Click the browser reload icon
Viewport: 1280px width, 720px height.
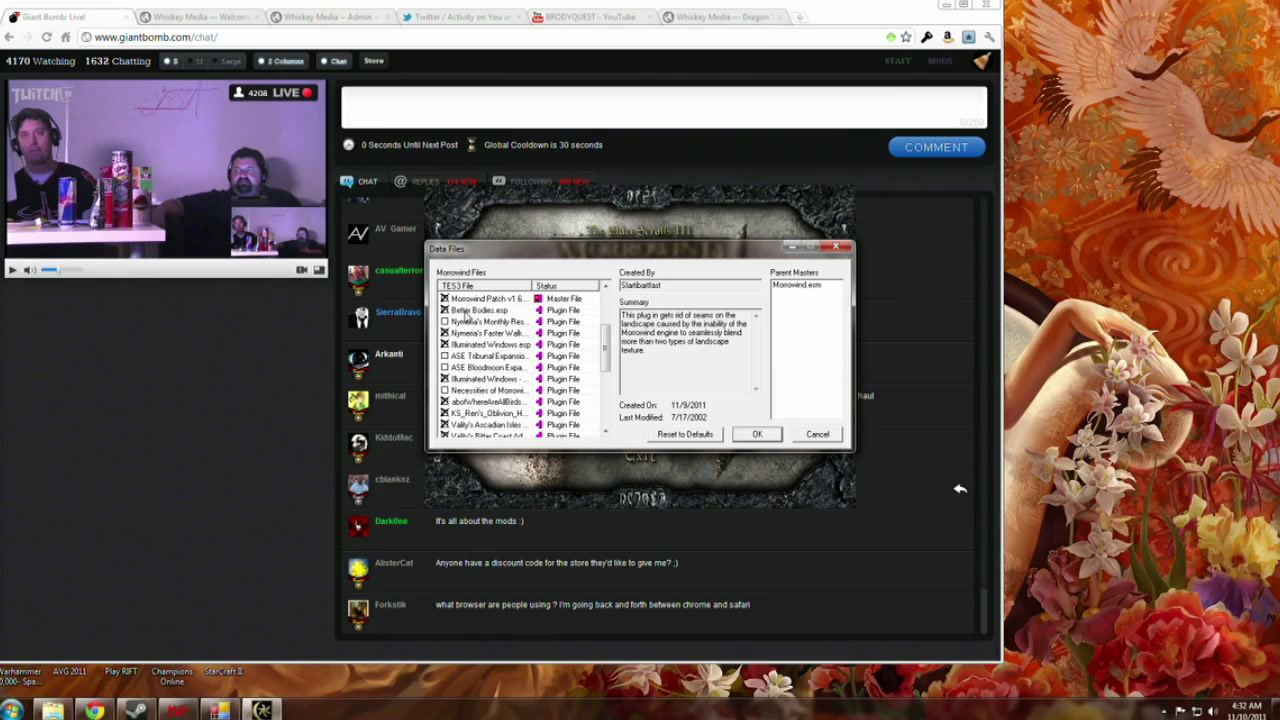click(x=46, y=37)
